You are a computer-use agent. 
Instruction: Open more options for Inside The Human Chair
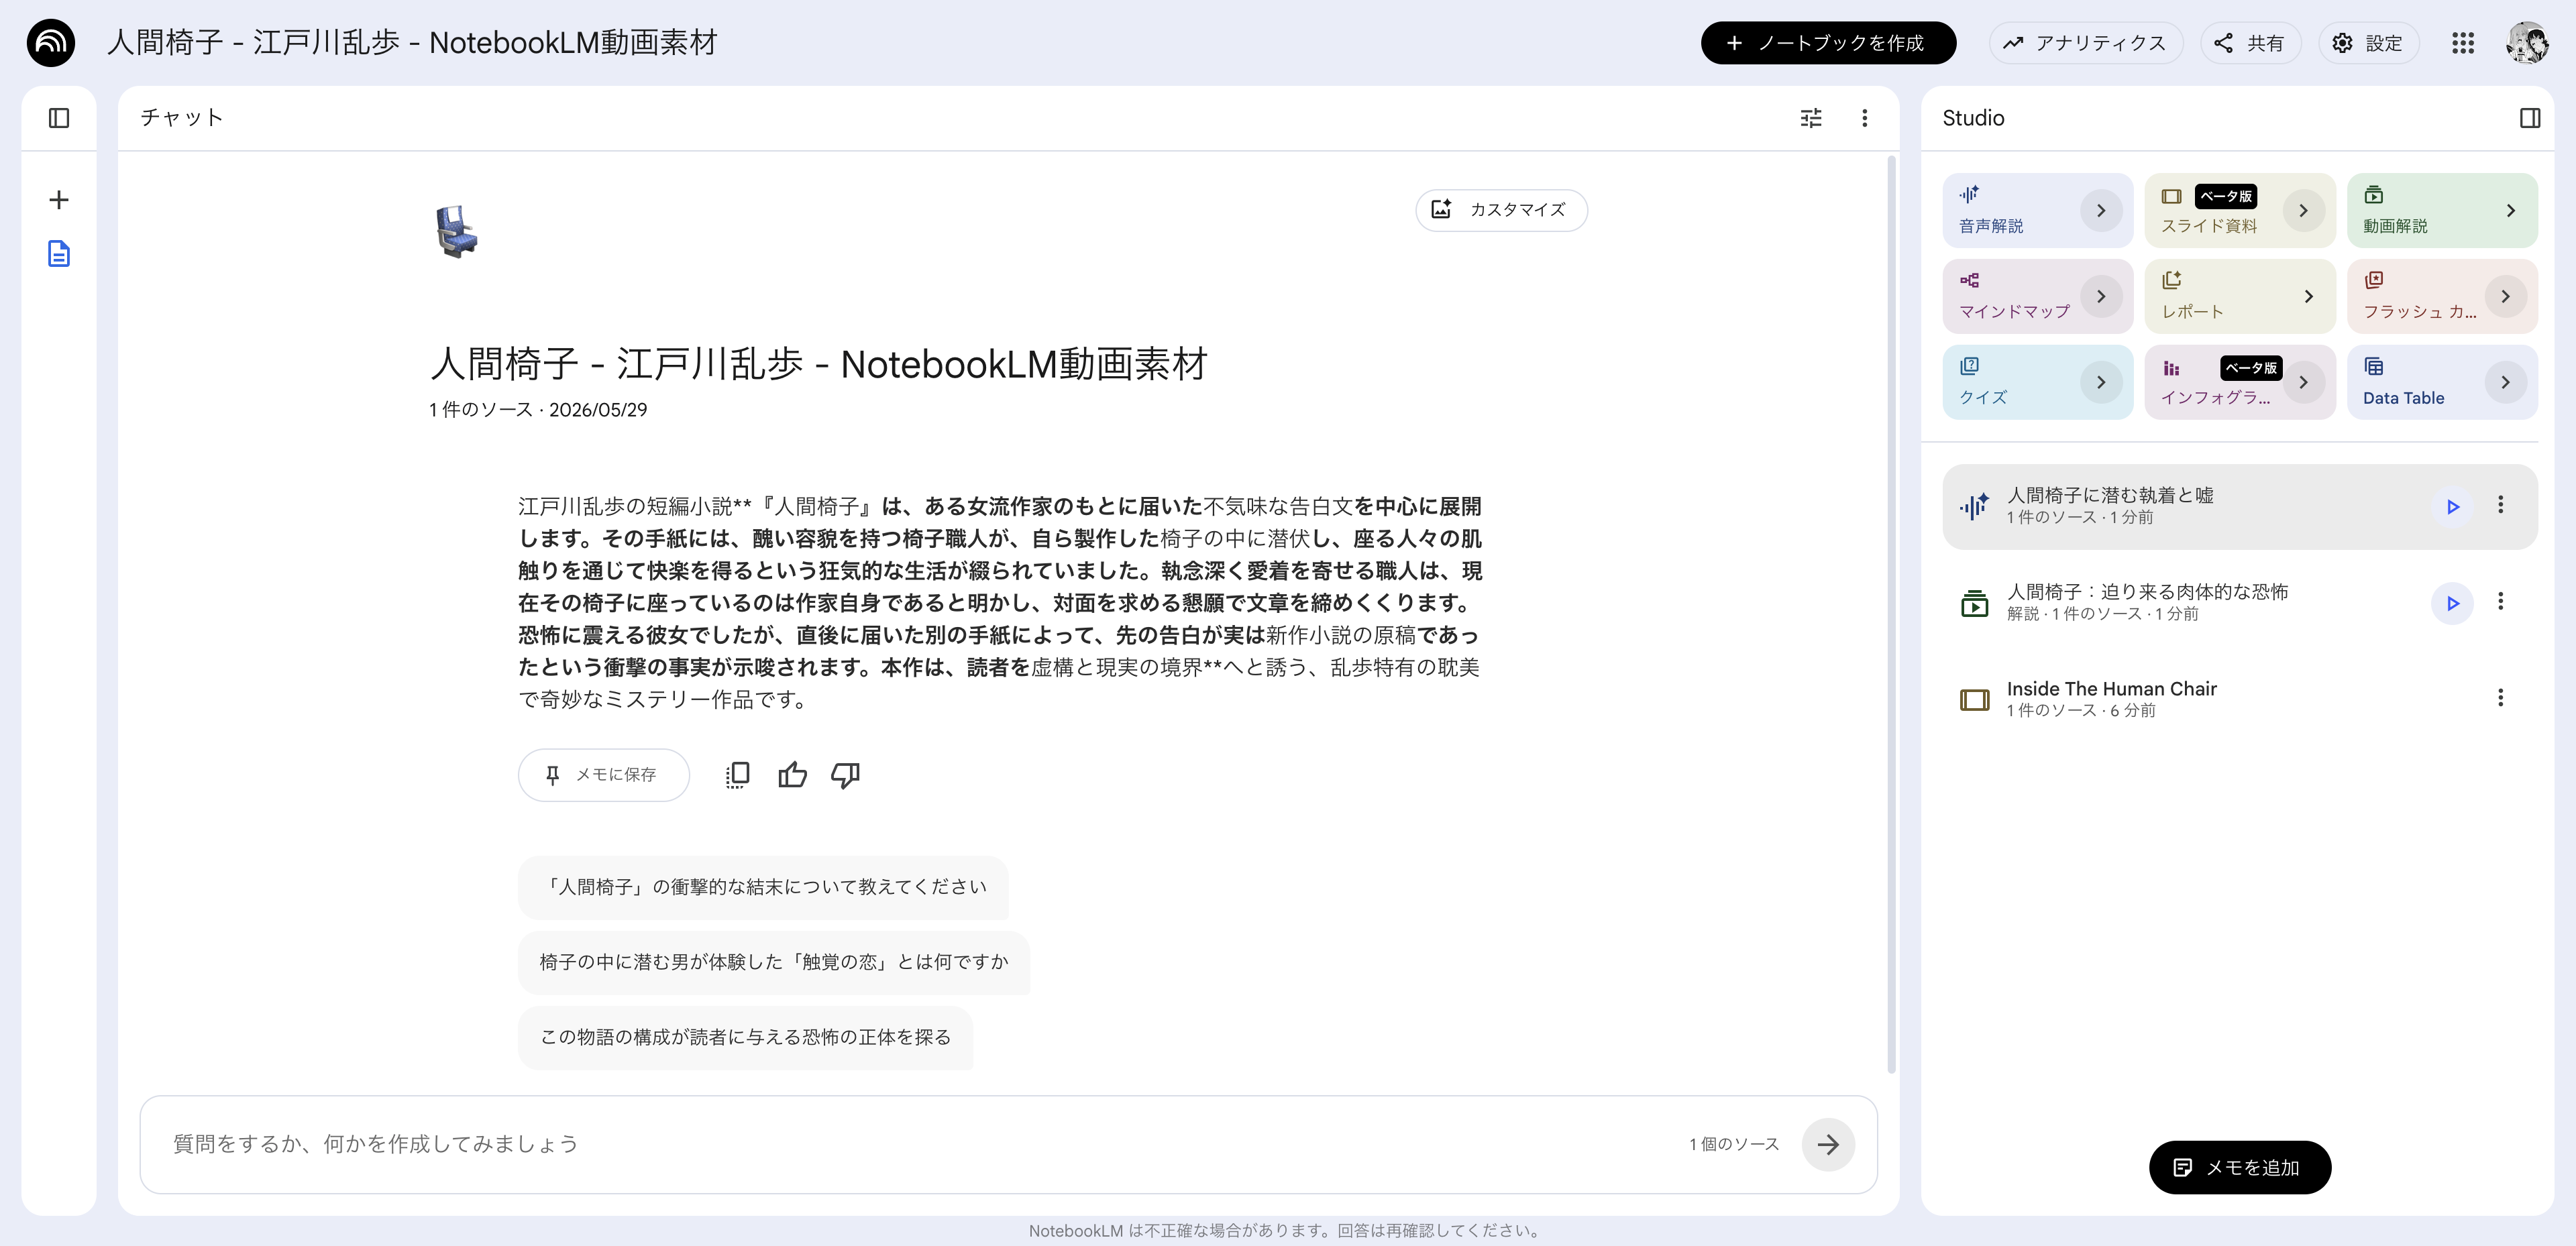2500,698
